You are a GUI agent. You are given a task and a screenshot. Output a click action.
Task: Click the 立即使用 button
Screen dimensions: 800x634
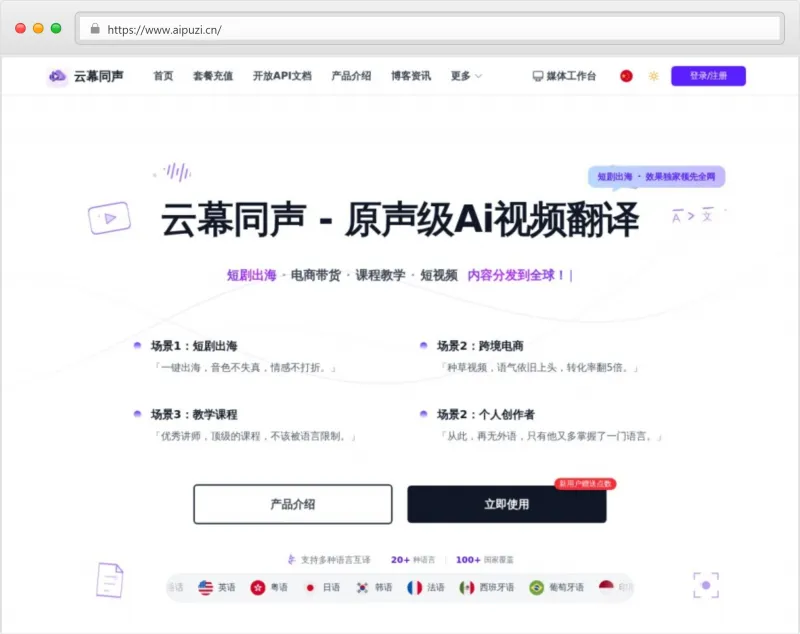click(504, 504)
